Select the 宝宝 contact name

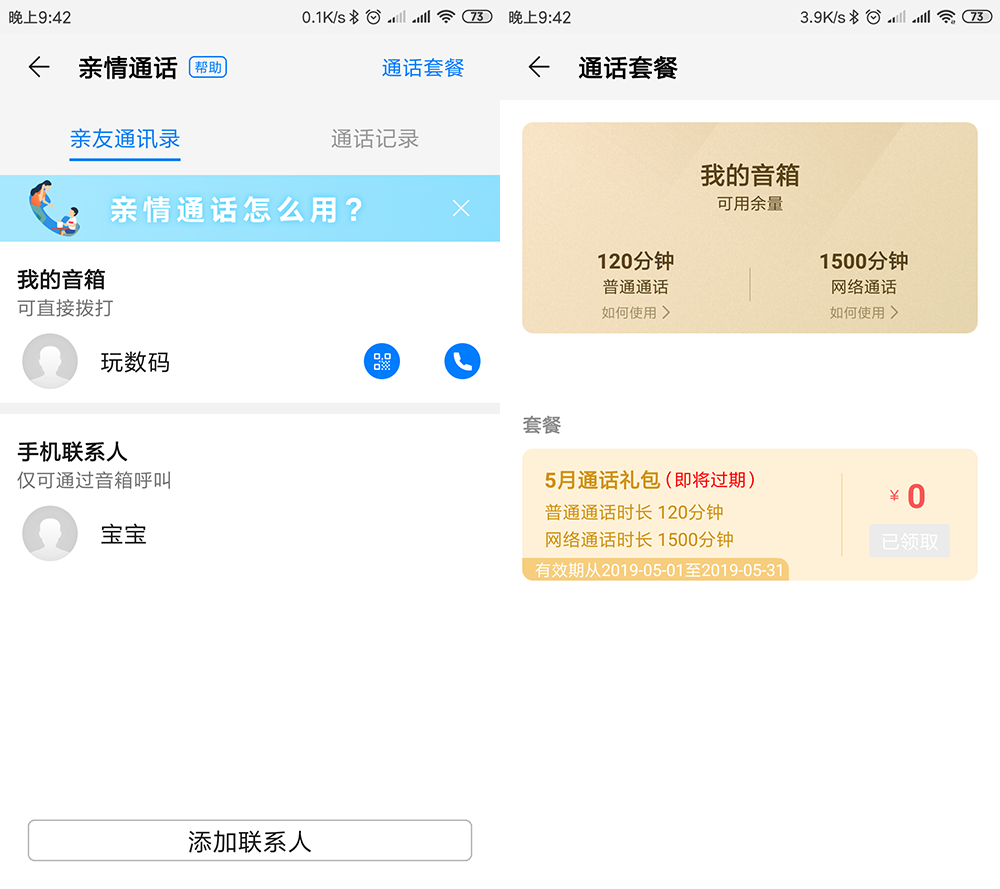124,534
